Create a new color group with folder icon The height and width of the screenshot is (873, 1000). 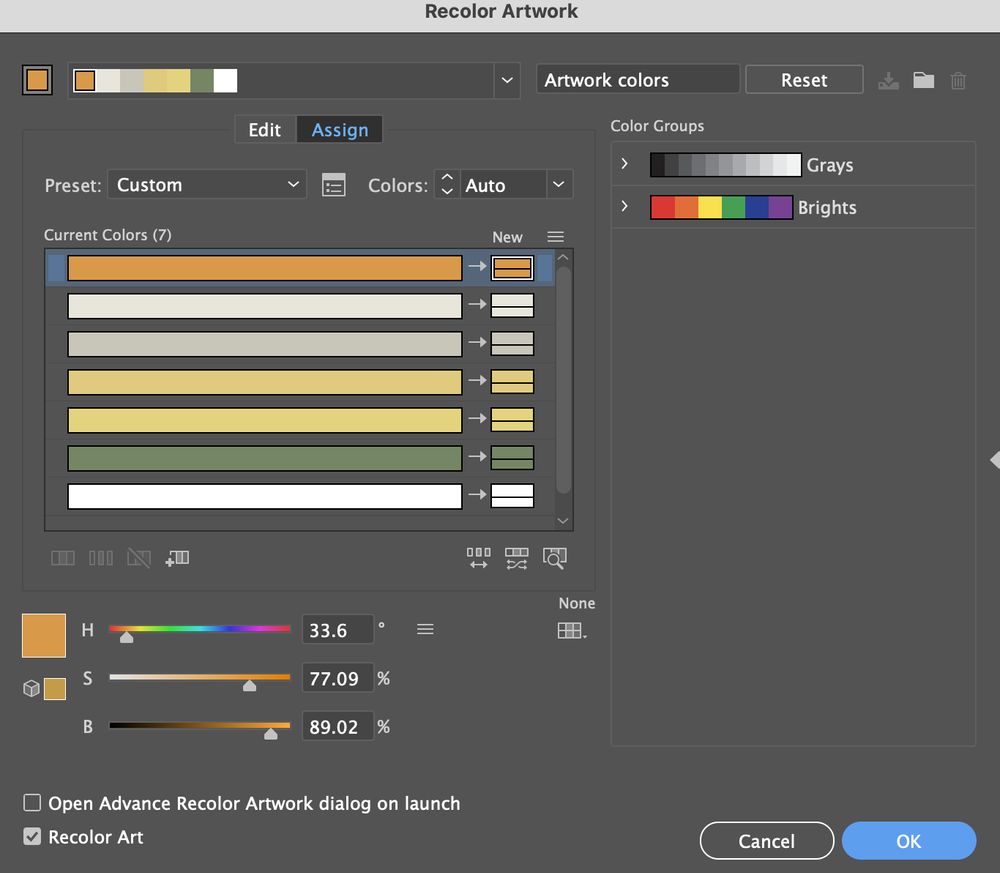[x=923, y=80]
